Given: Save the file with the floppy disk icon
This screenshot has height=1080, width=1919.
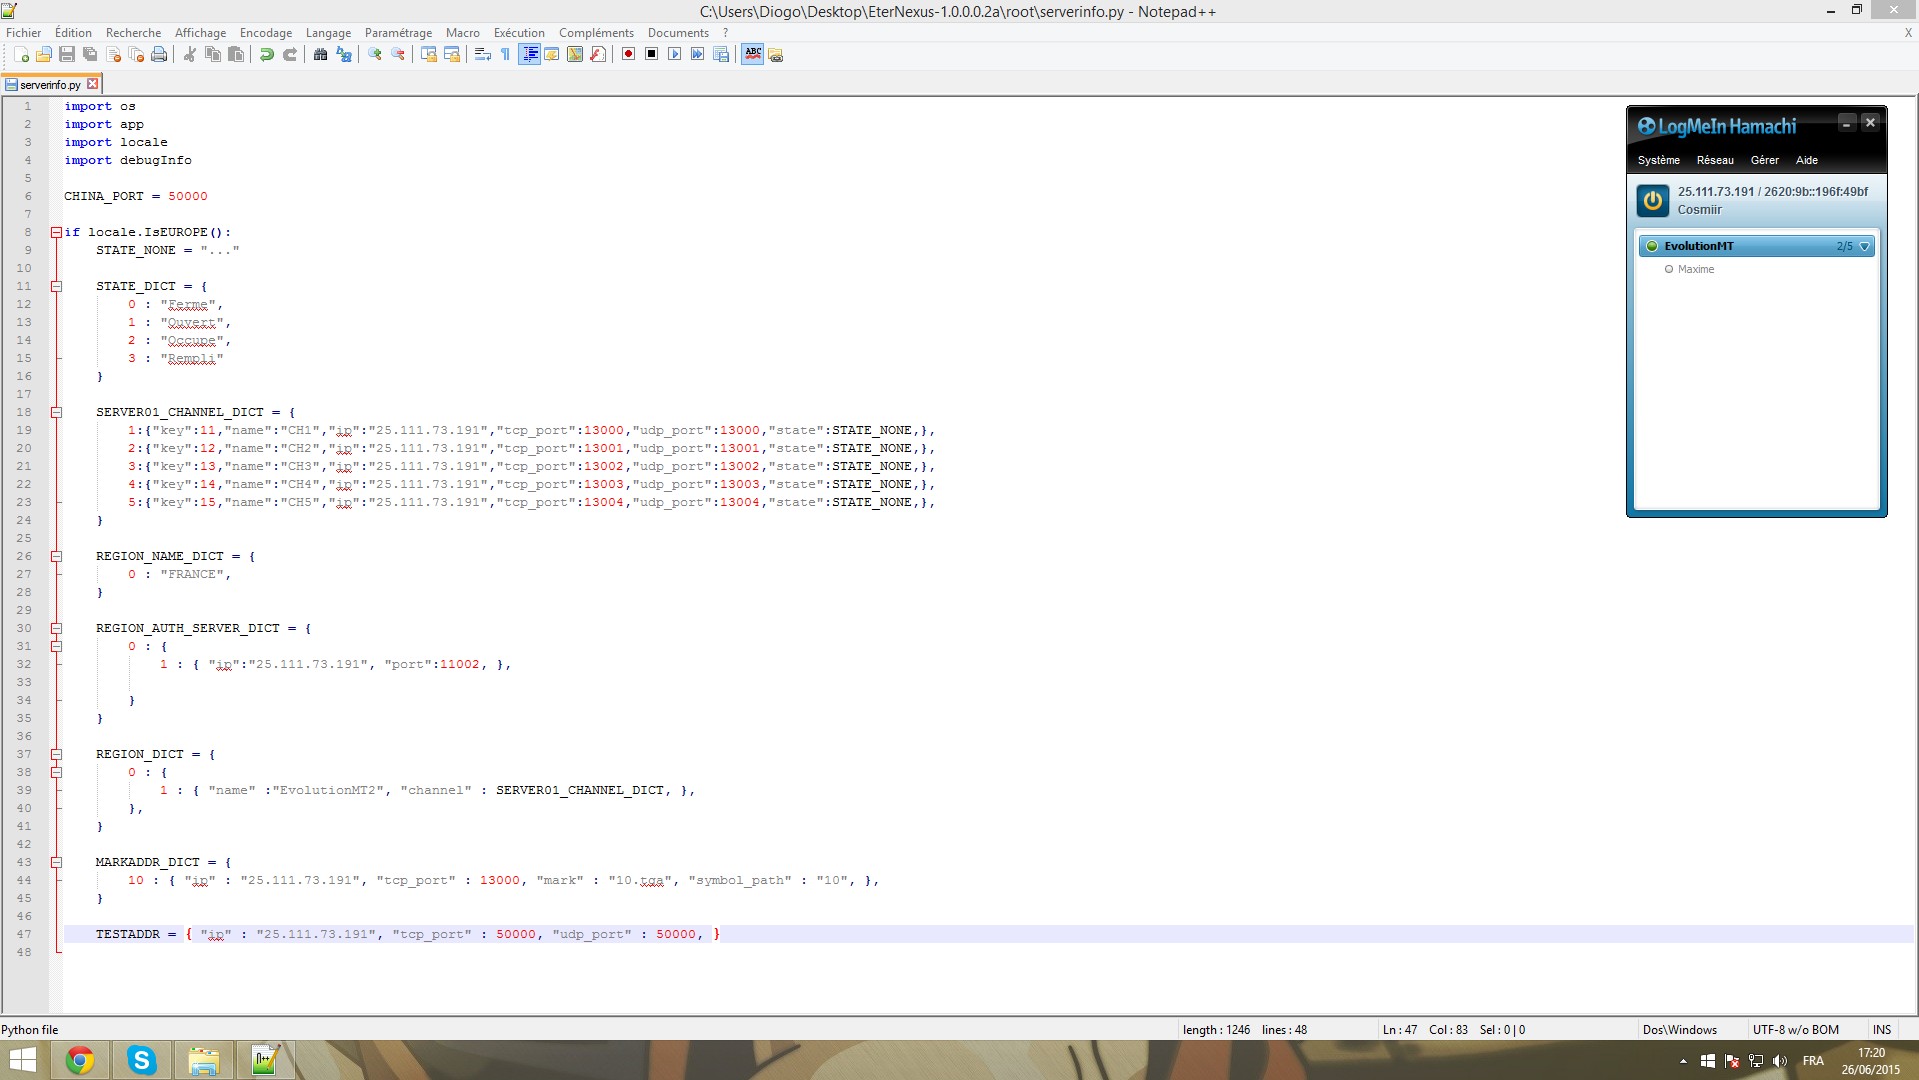Looking at the screenshot, I should (x=67, y=55).
